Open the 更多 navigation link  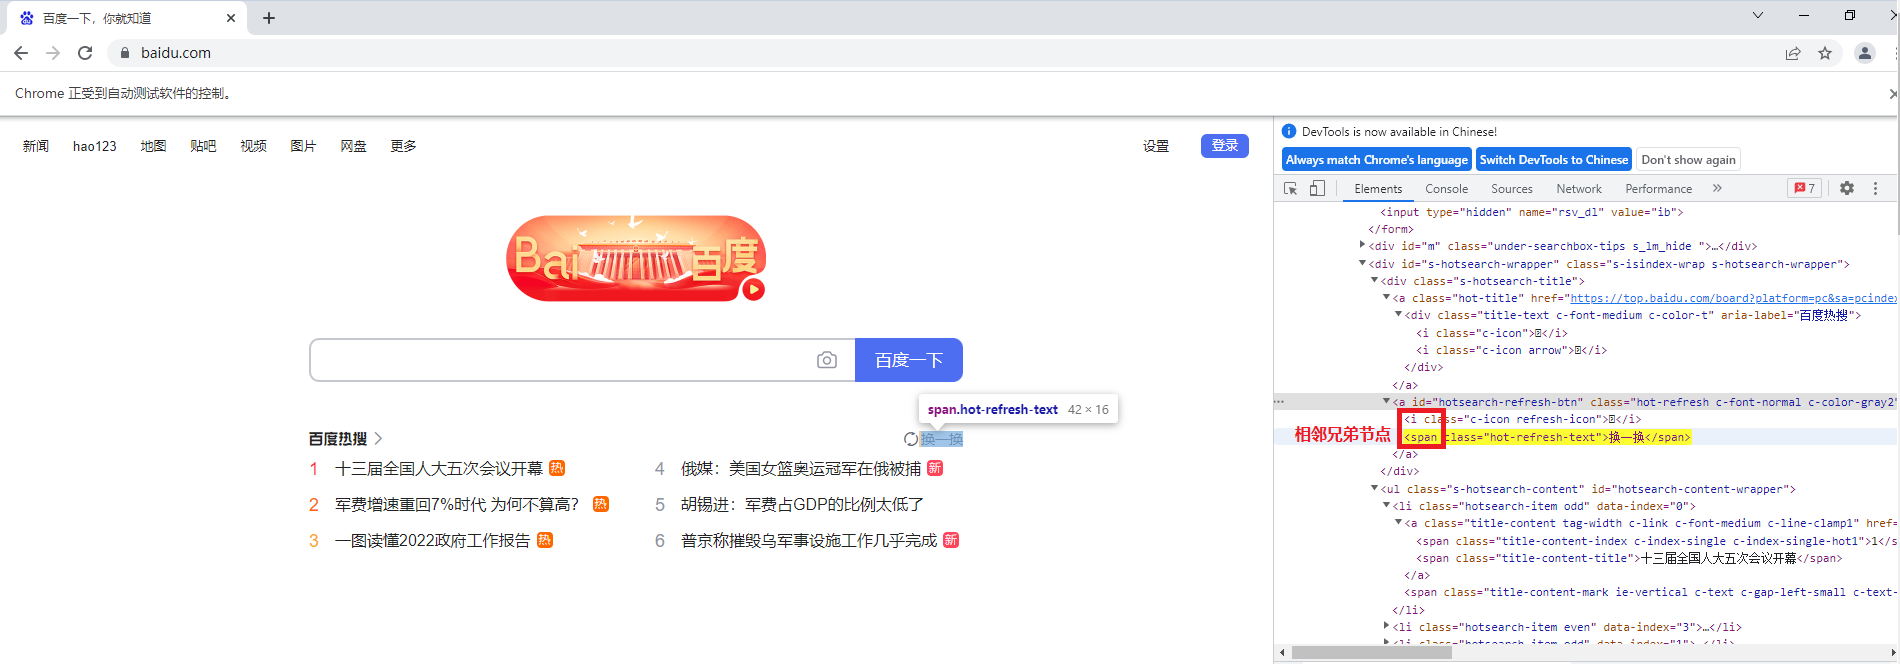(403, 146)
